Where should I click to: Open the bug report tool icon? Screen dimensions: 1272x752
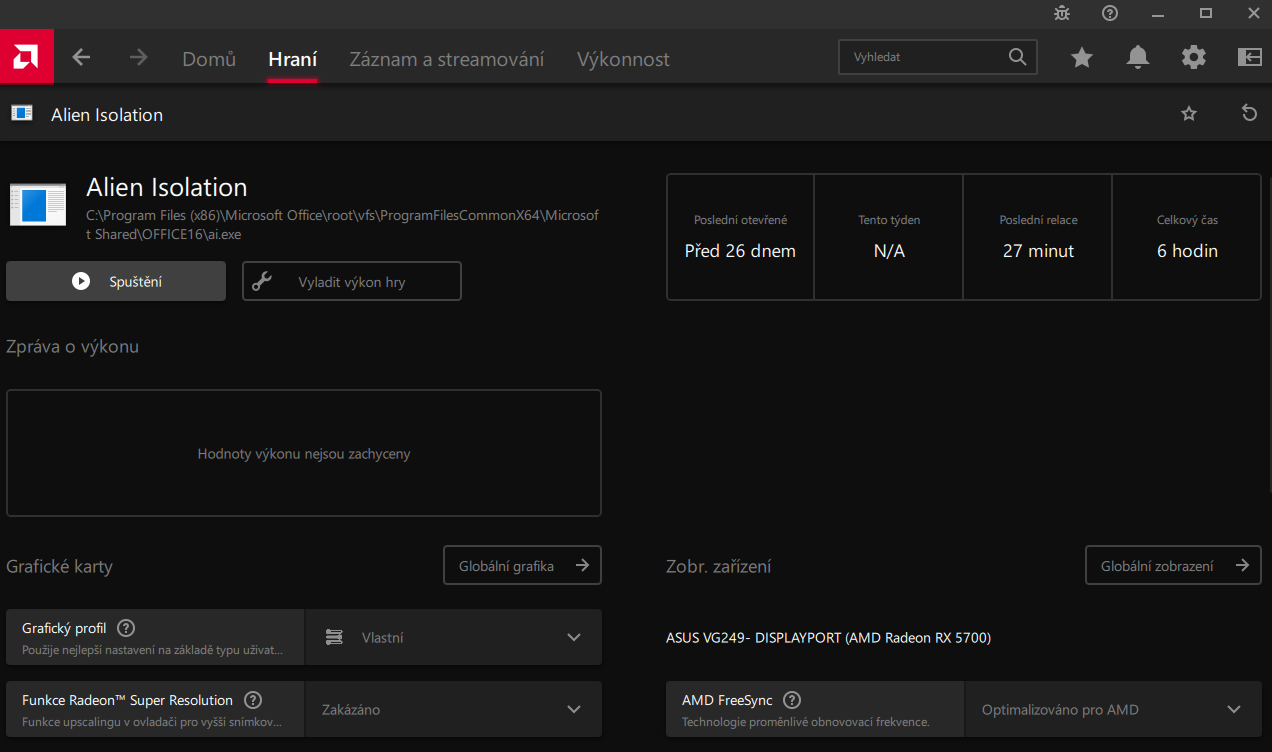coord(1062,13)
